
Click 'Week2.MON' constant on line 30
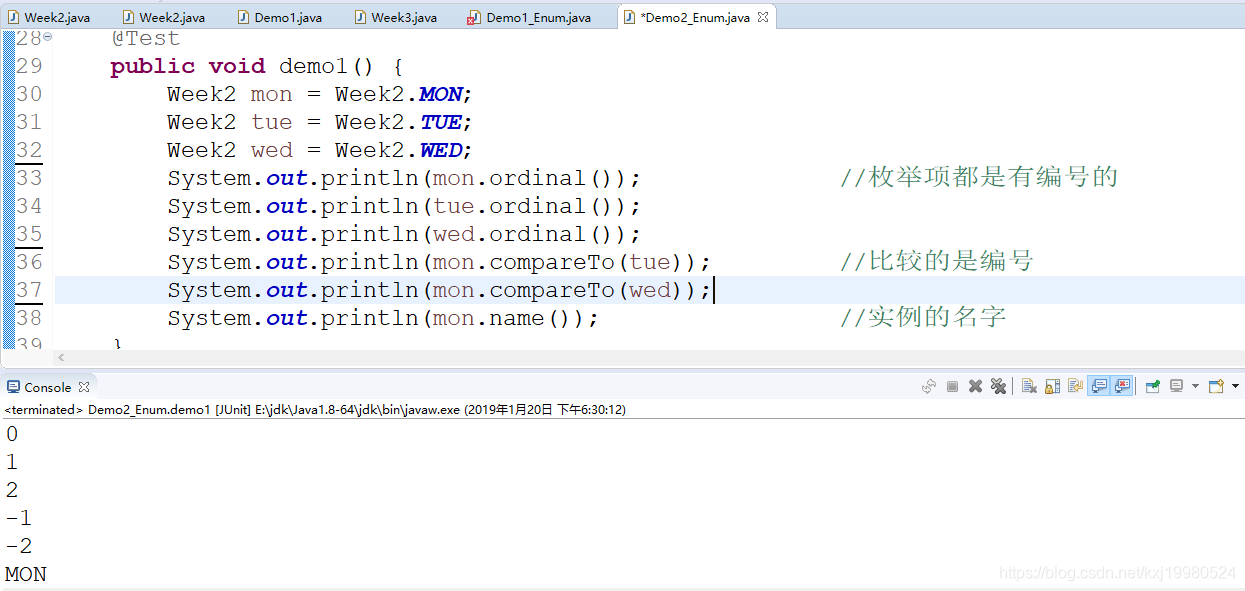click(x=398, y=94)
